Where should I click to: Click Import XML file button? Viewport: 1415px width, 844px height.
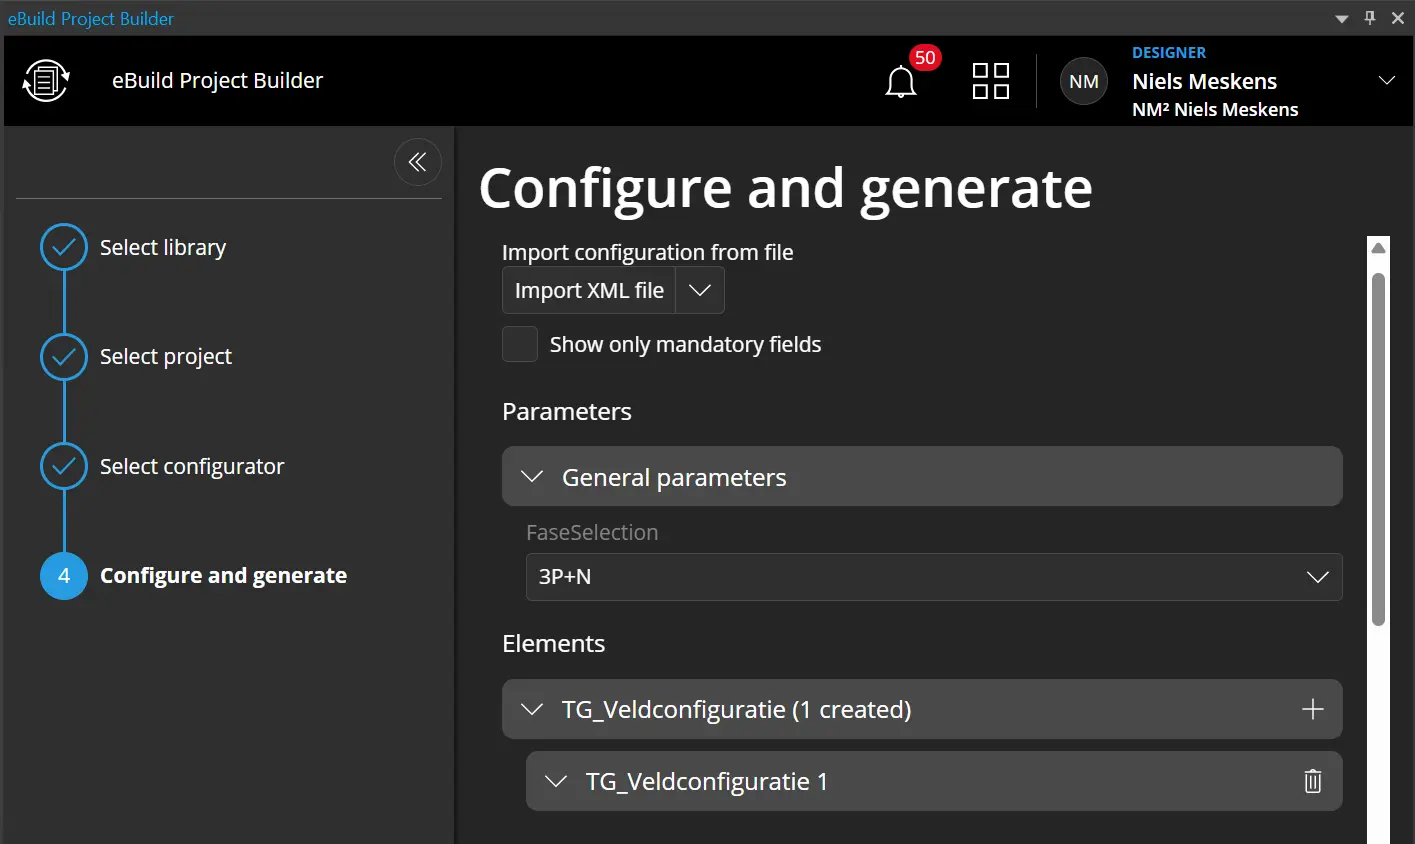click(x=589, y=291)
